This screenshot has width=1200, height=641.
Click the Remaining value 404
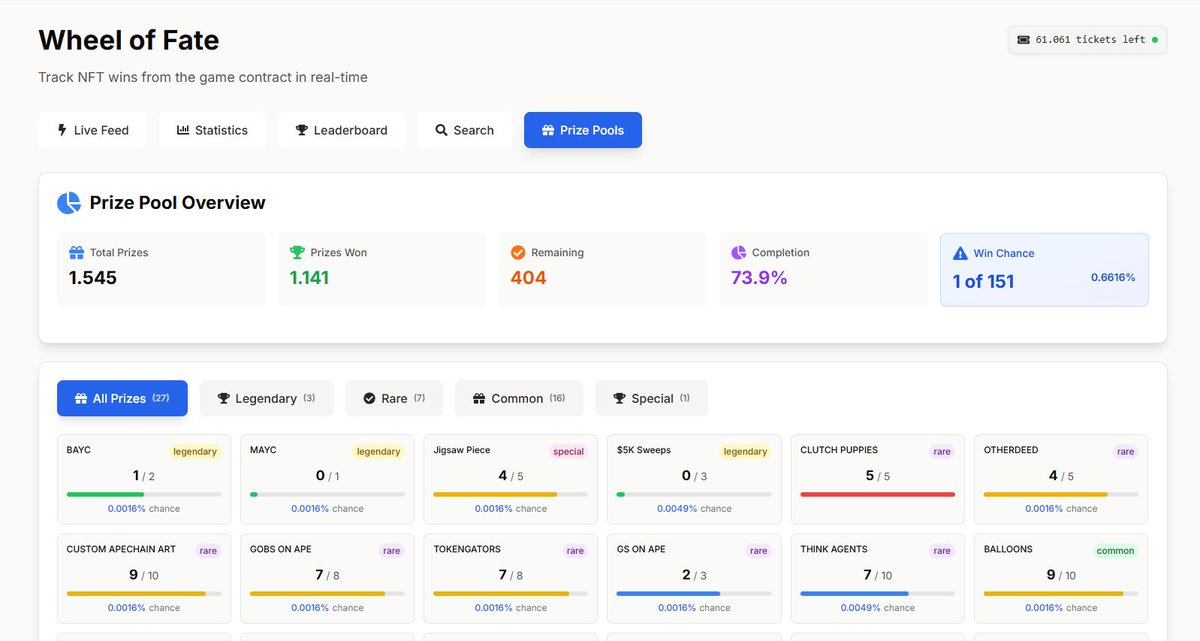[x=528, y=278]
